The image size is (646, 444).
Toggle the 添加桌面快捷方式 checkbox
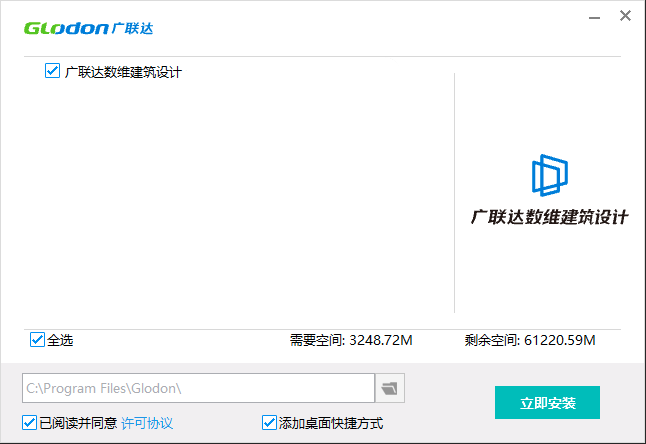coord(269,423)
